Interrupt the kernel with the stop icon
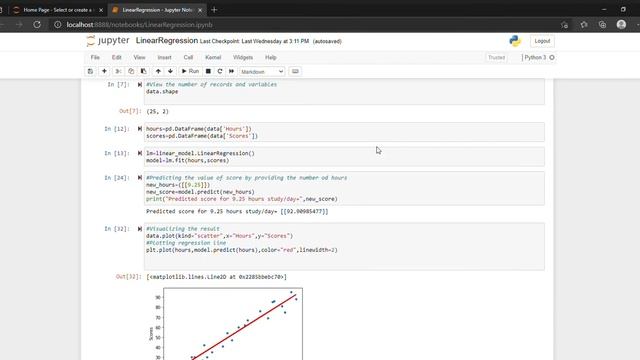Image resolution: width=640 pixels, height=360 pixels. (208, 71)
